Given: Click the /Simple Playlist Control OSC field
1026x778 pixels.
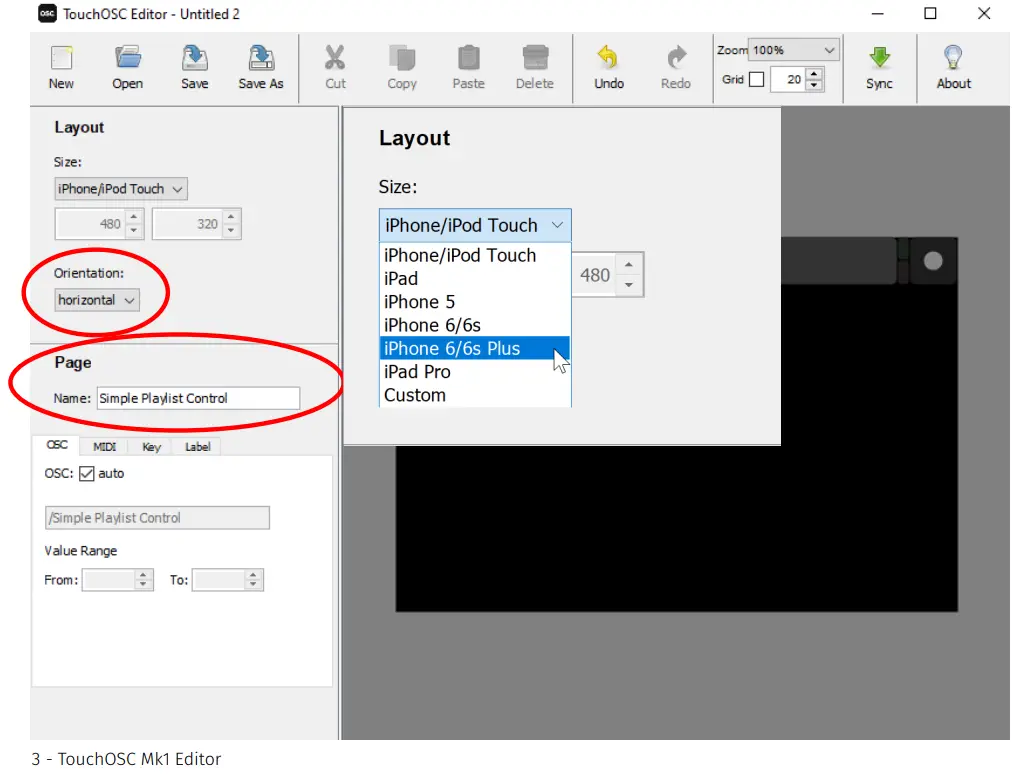Looking at the screenshot, I should (157, 518).
